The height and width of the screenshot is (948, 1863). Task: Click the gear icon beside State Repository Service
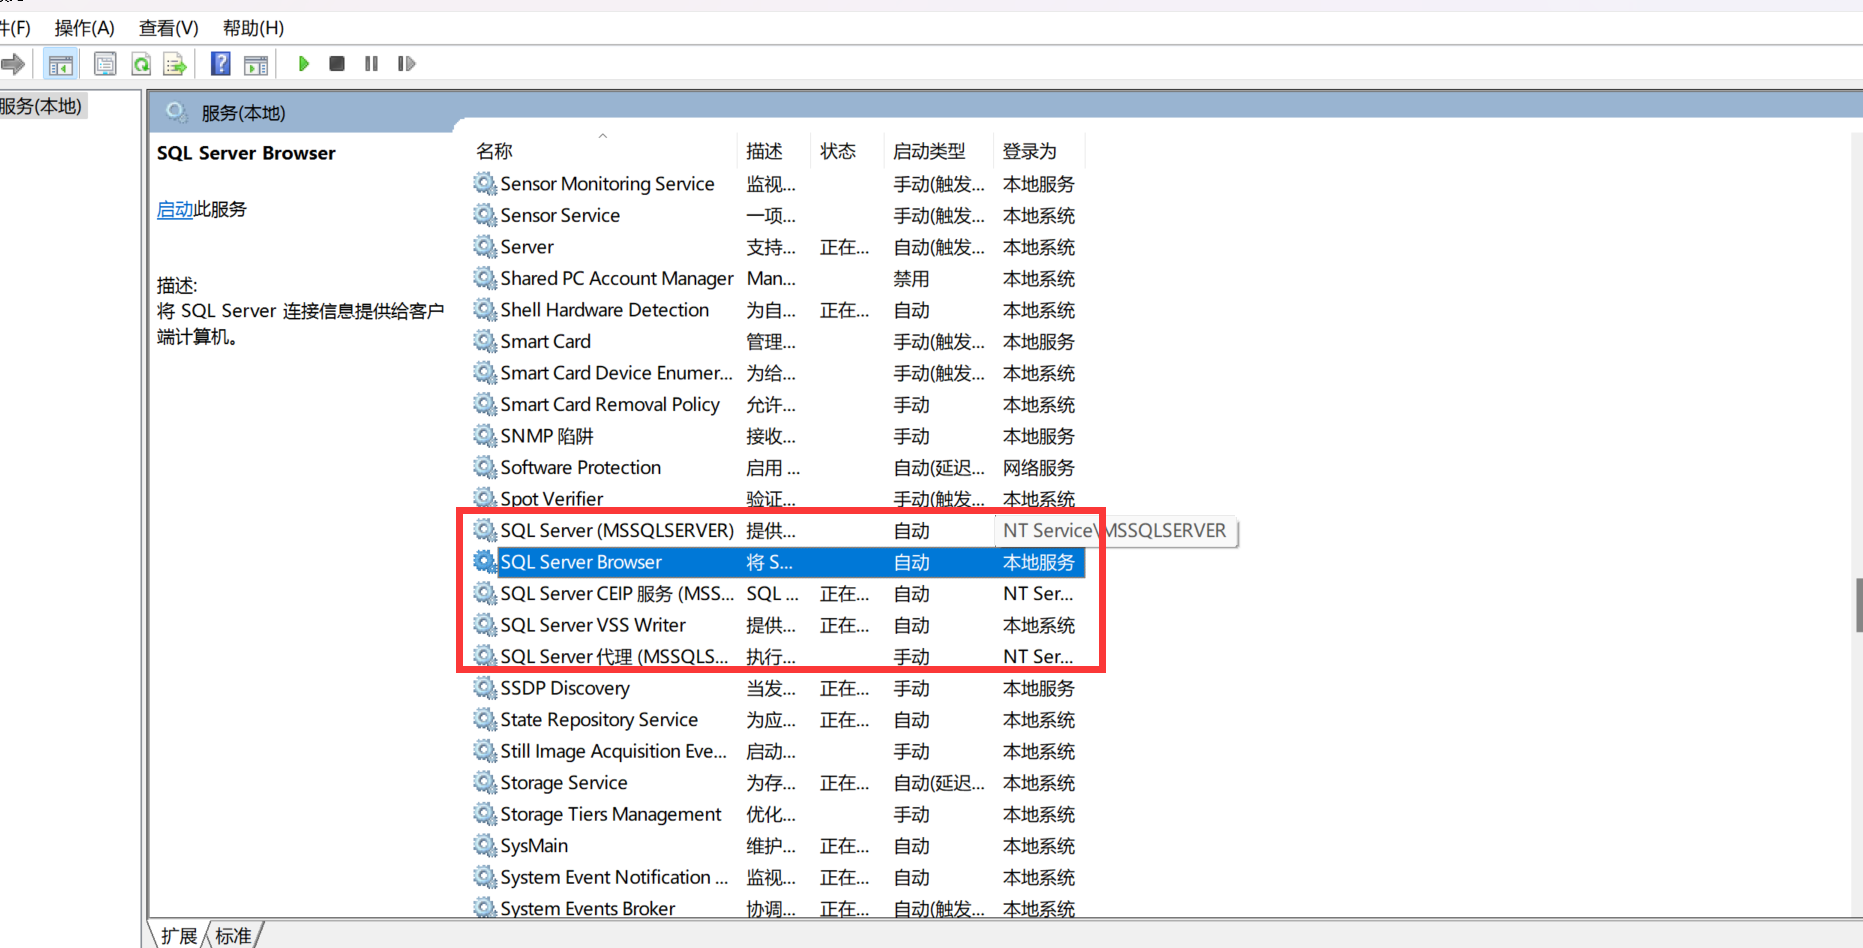coord(485,720)
